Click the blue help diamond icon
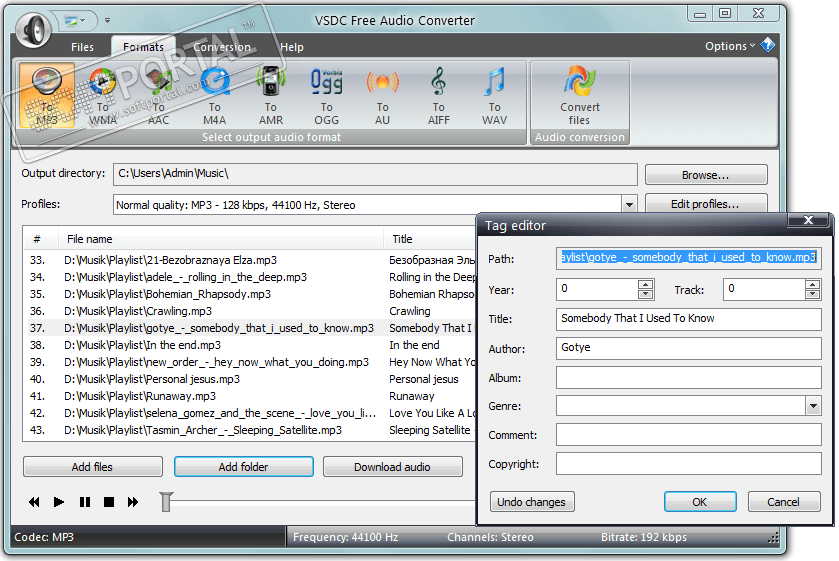The width and height of the screenshot is (839, 561). point(768,45)
